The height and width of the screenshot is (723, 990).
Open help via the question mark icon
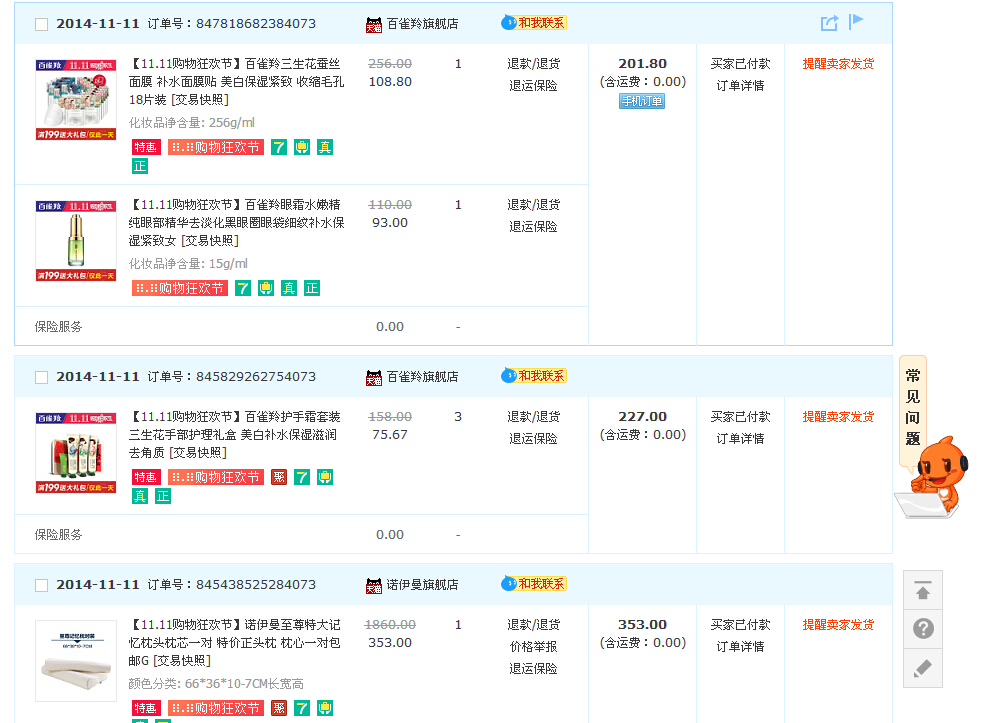pyautogui.click(x=922, y=629)
